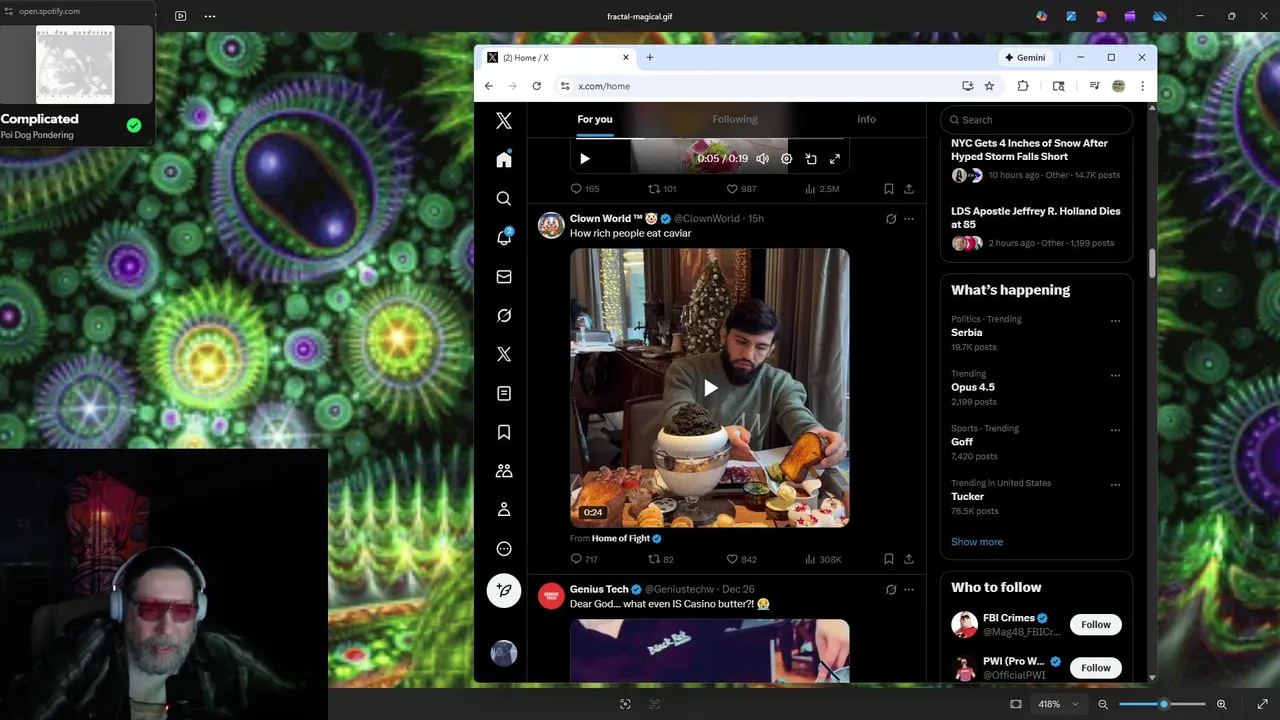Open more options for Tucker trend

(x=1115, y=485)
